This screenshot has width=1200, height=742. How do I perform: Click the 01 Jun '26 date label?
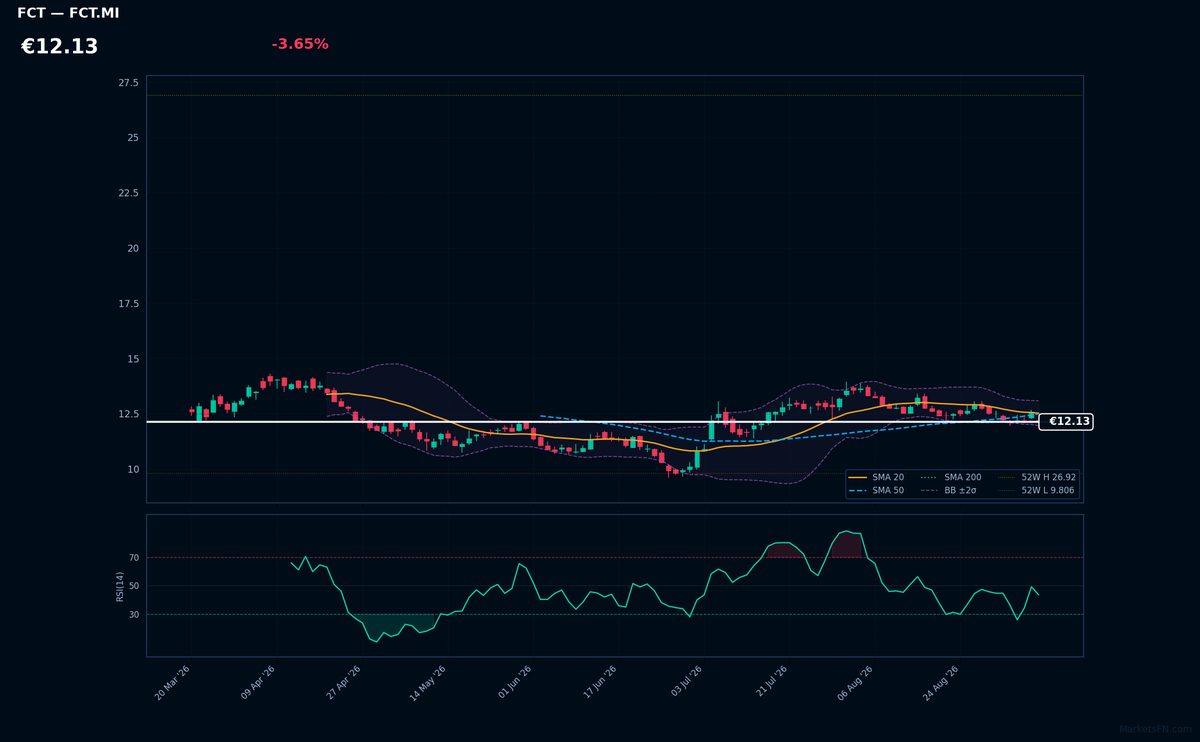click(x=514, y=683)
